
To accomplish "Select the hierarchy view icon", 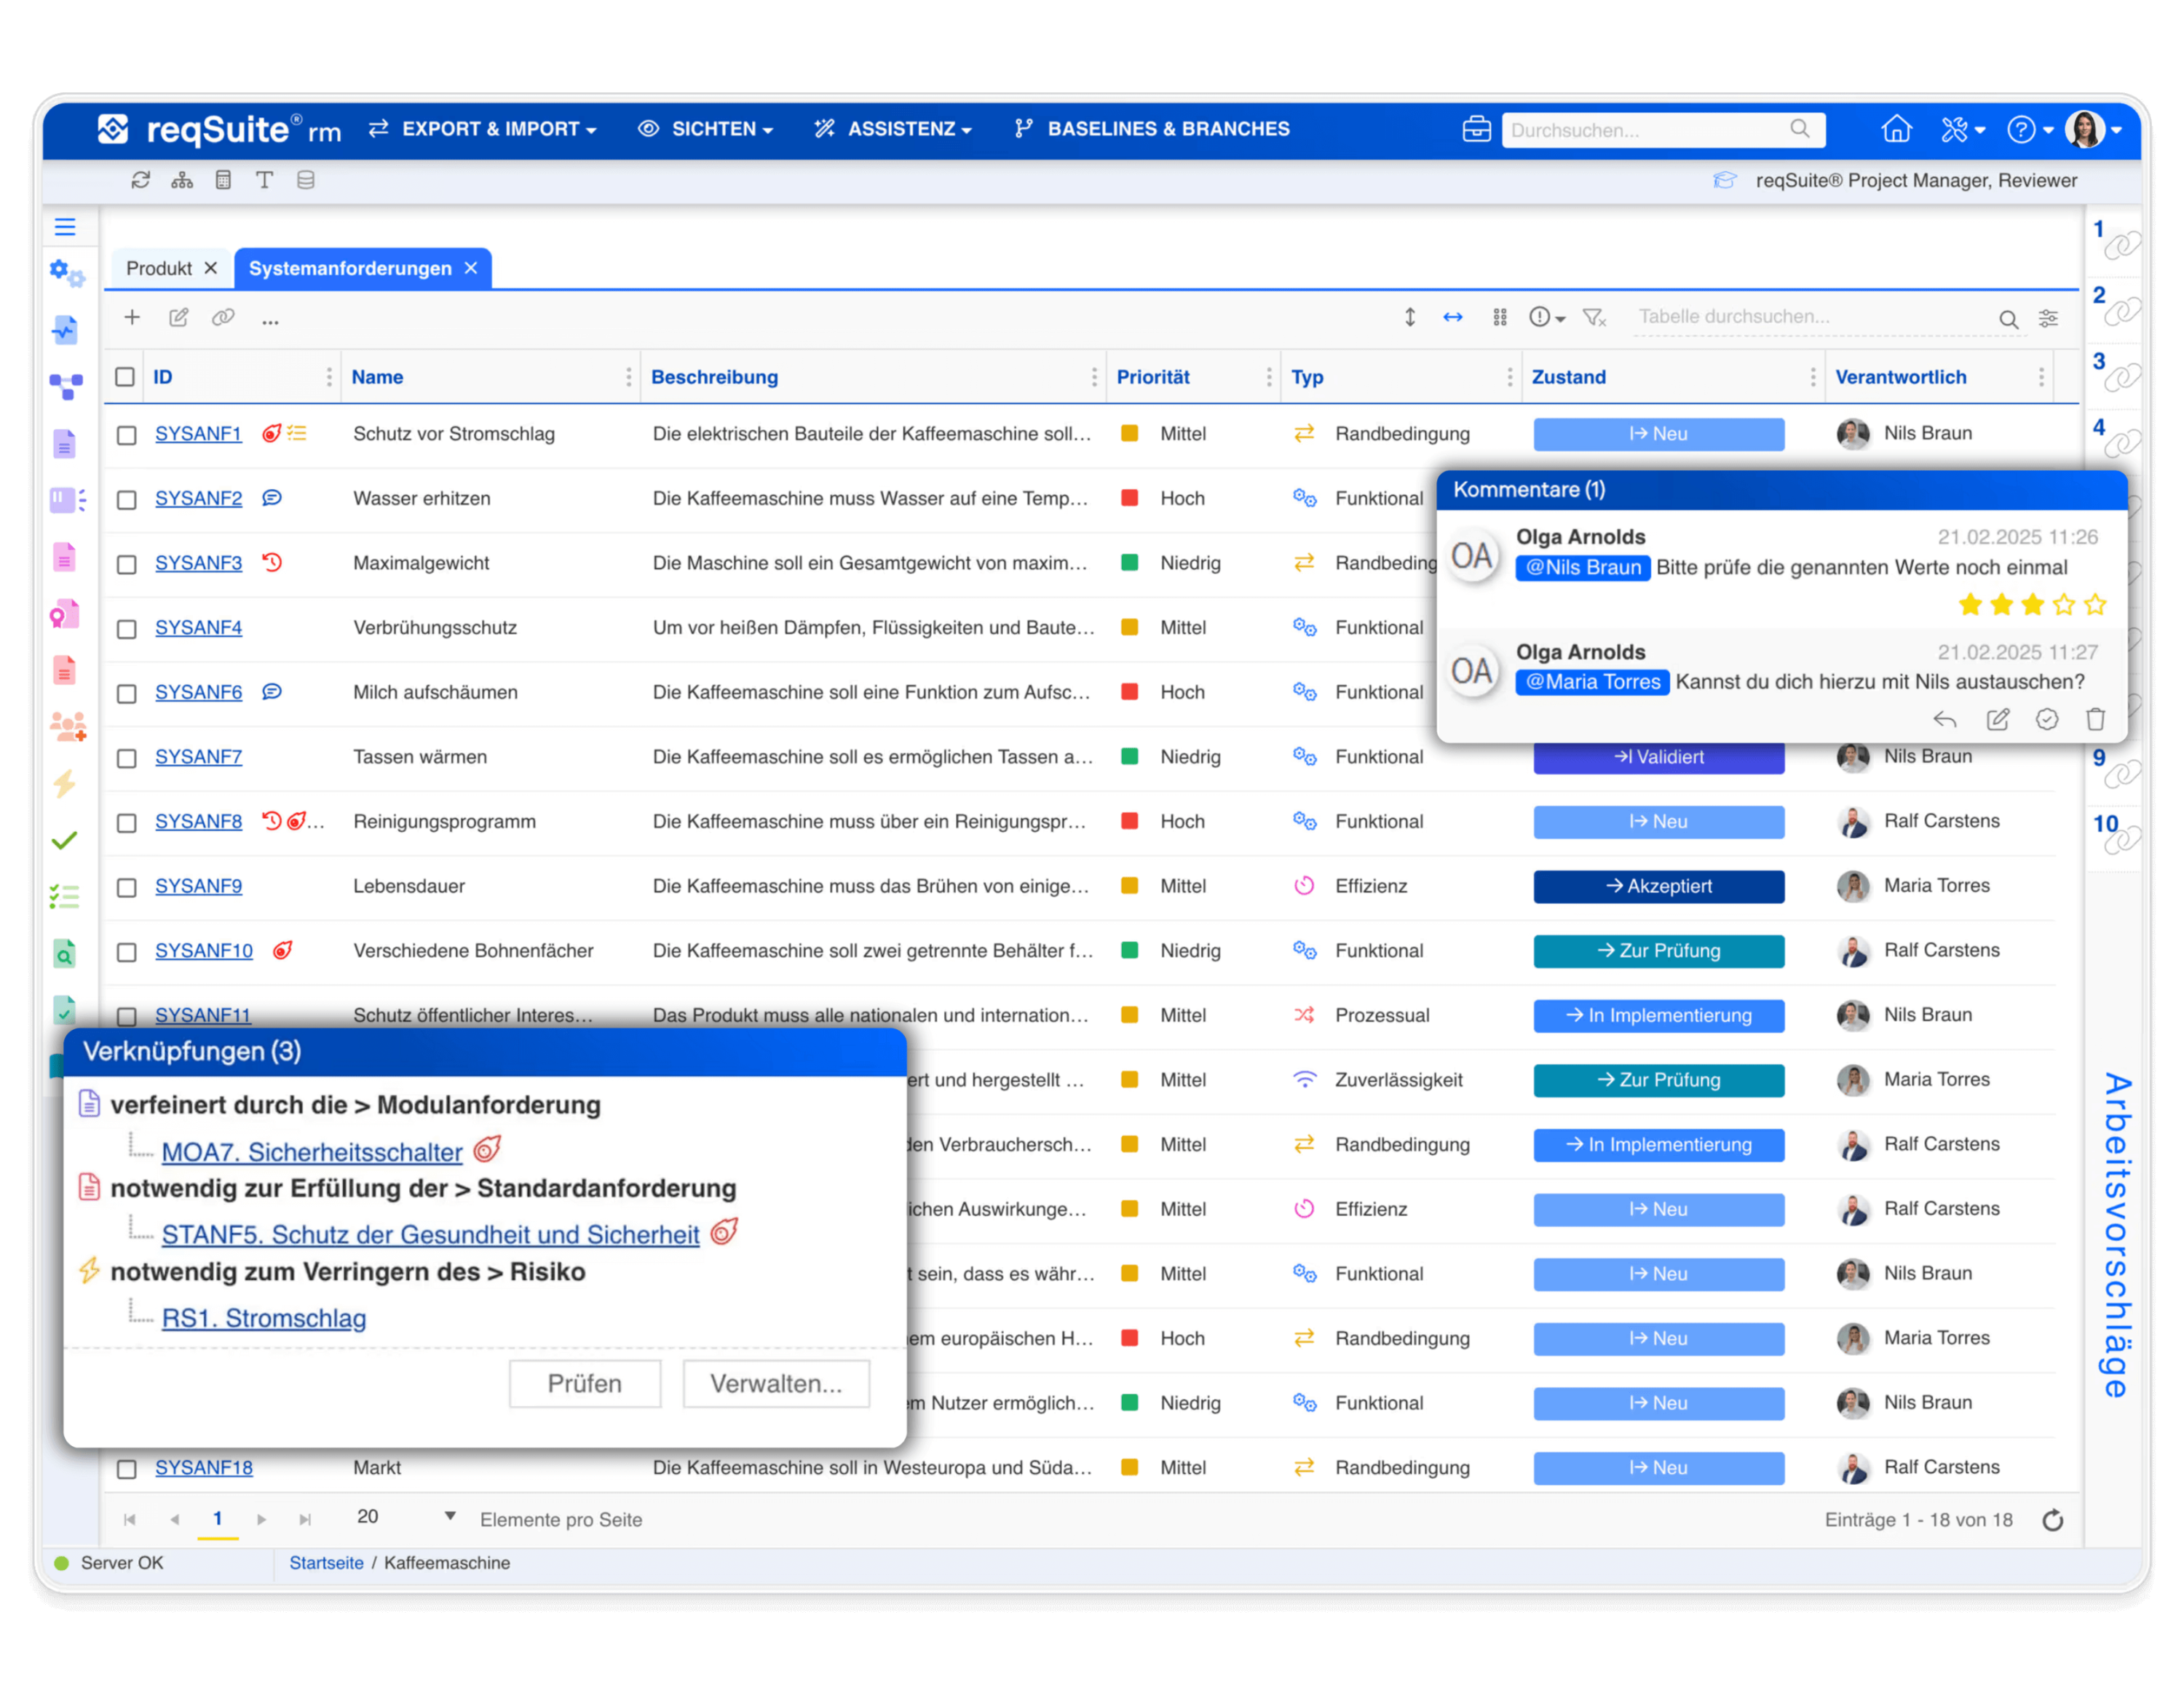I will pyautogui.click(x=182, y=180).
